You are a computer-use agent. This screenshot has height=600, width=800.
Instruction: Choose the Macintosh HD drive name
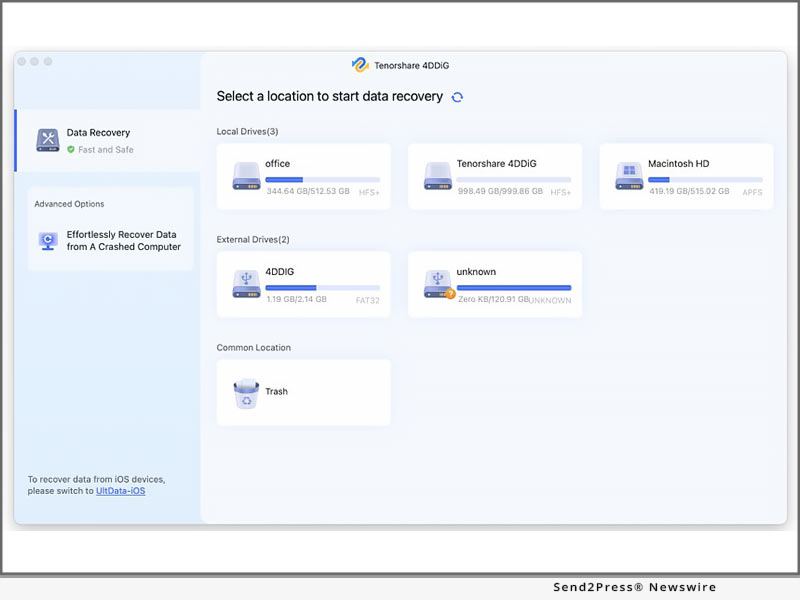click(679, 164)
